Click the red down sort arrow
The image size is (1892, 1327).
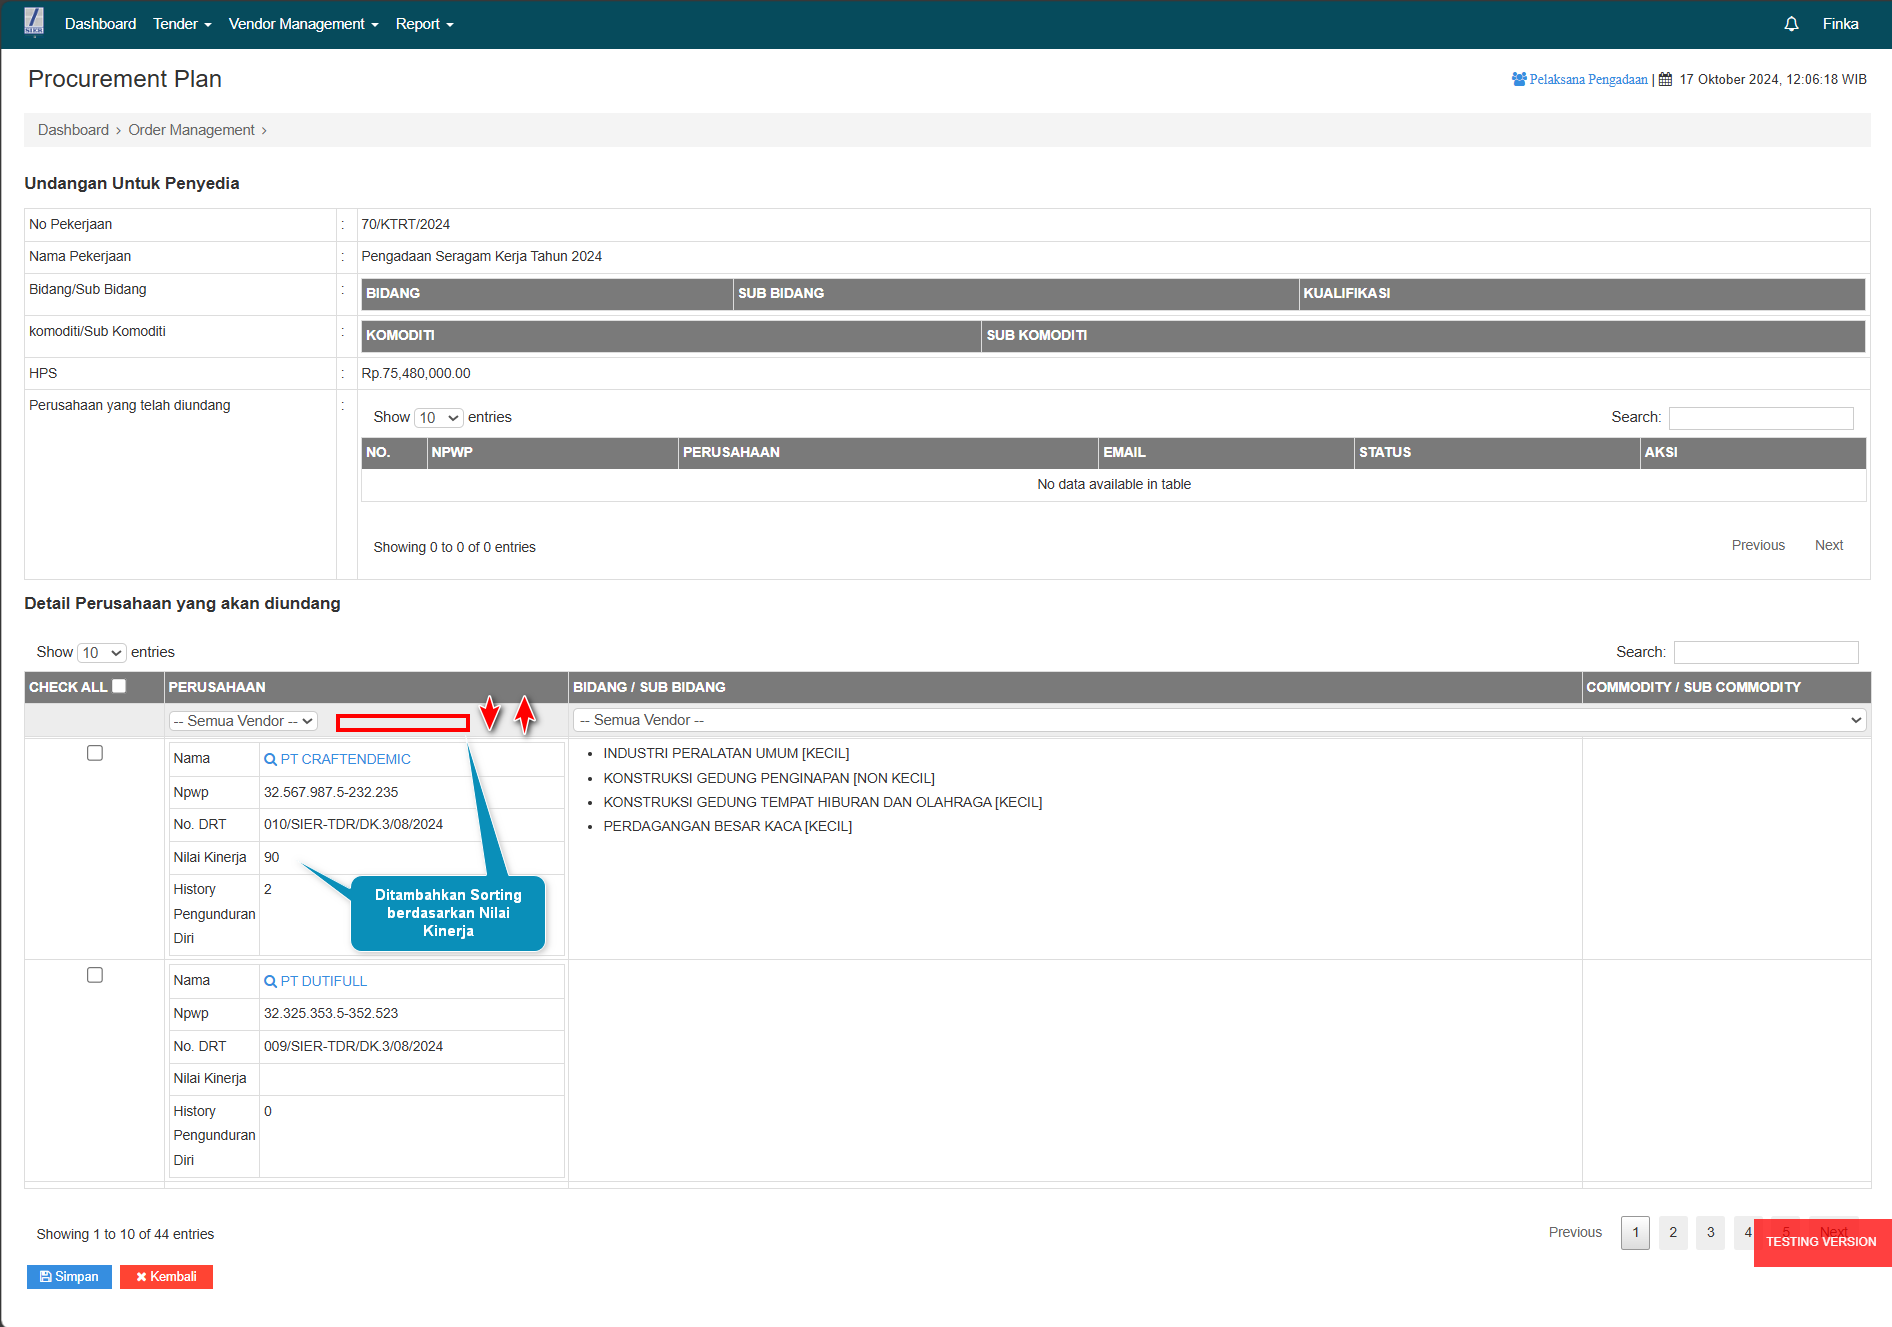[x=489, y=713]
